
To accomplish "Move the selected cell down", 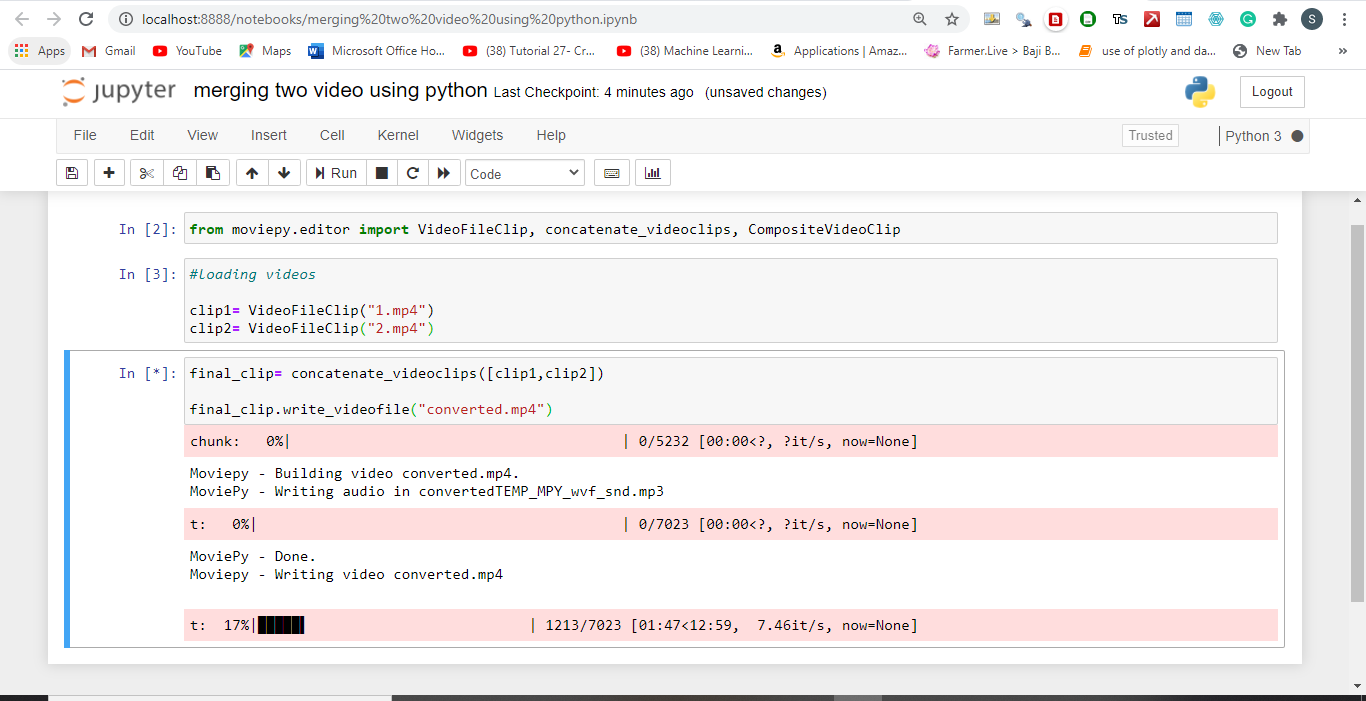I will pos(284,172).
